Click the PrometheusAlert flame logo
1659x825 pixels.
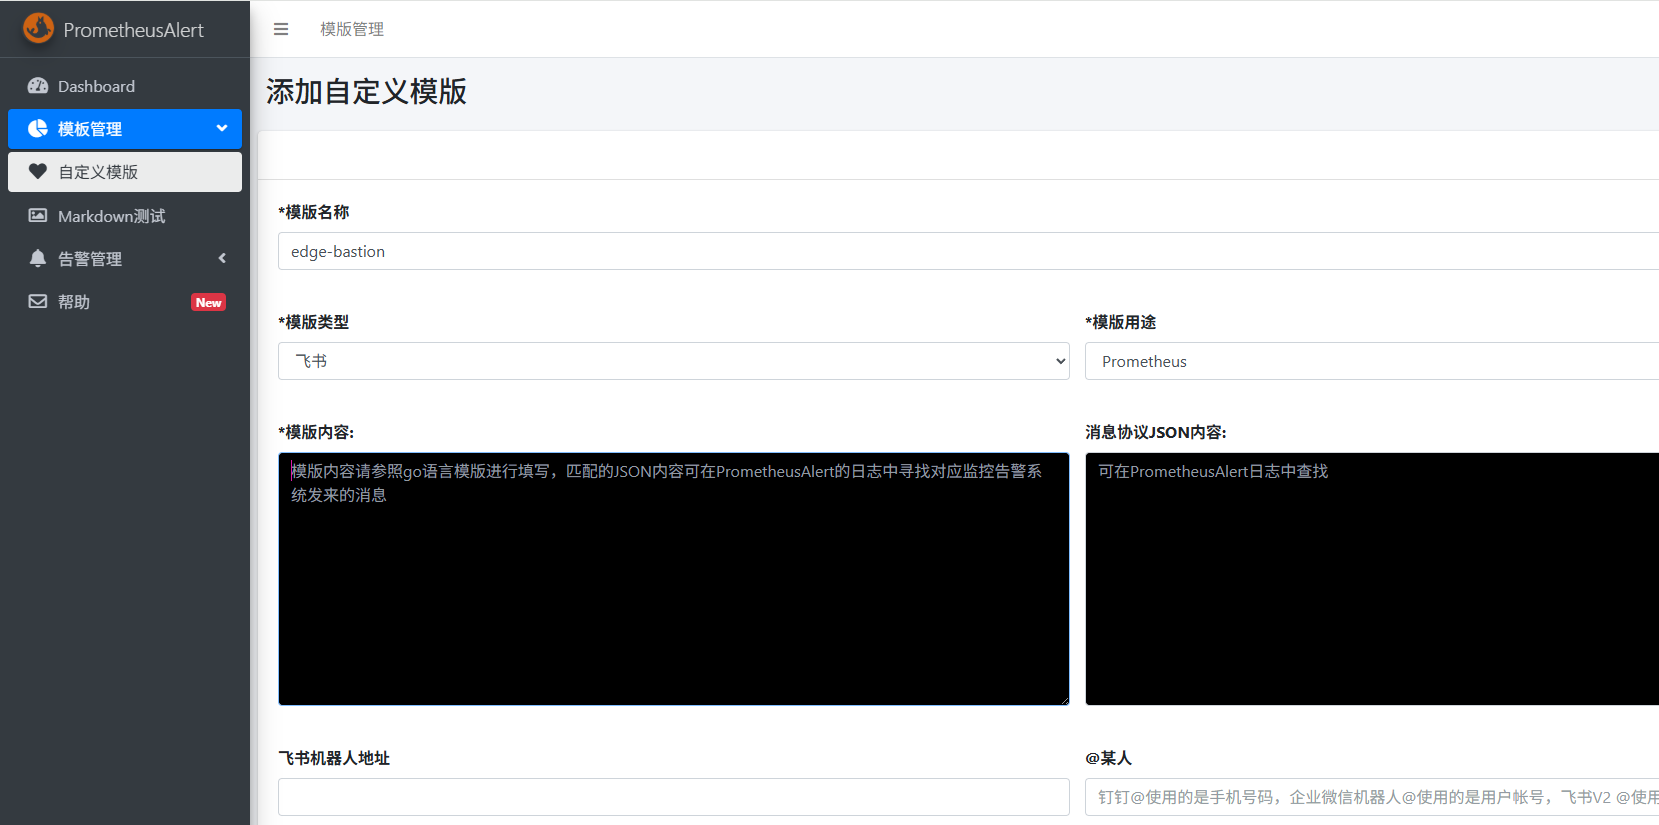coord(38,28)
